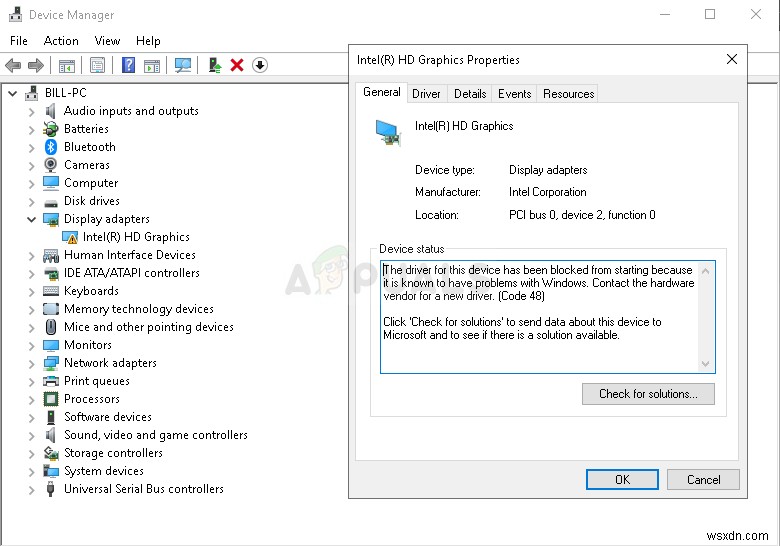Switch to the Details tab

(x=470, y=93)
